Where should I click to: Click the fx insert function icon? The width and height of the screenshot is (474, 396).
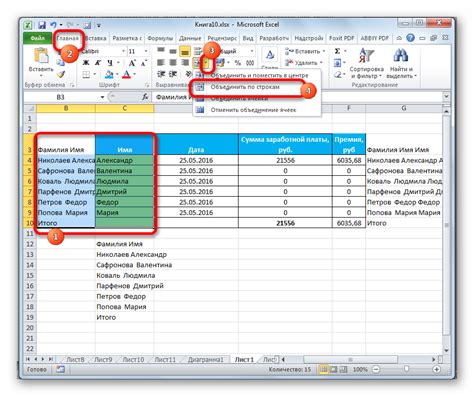[145, 97]
